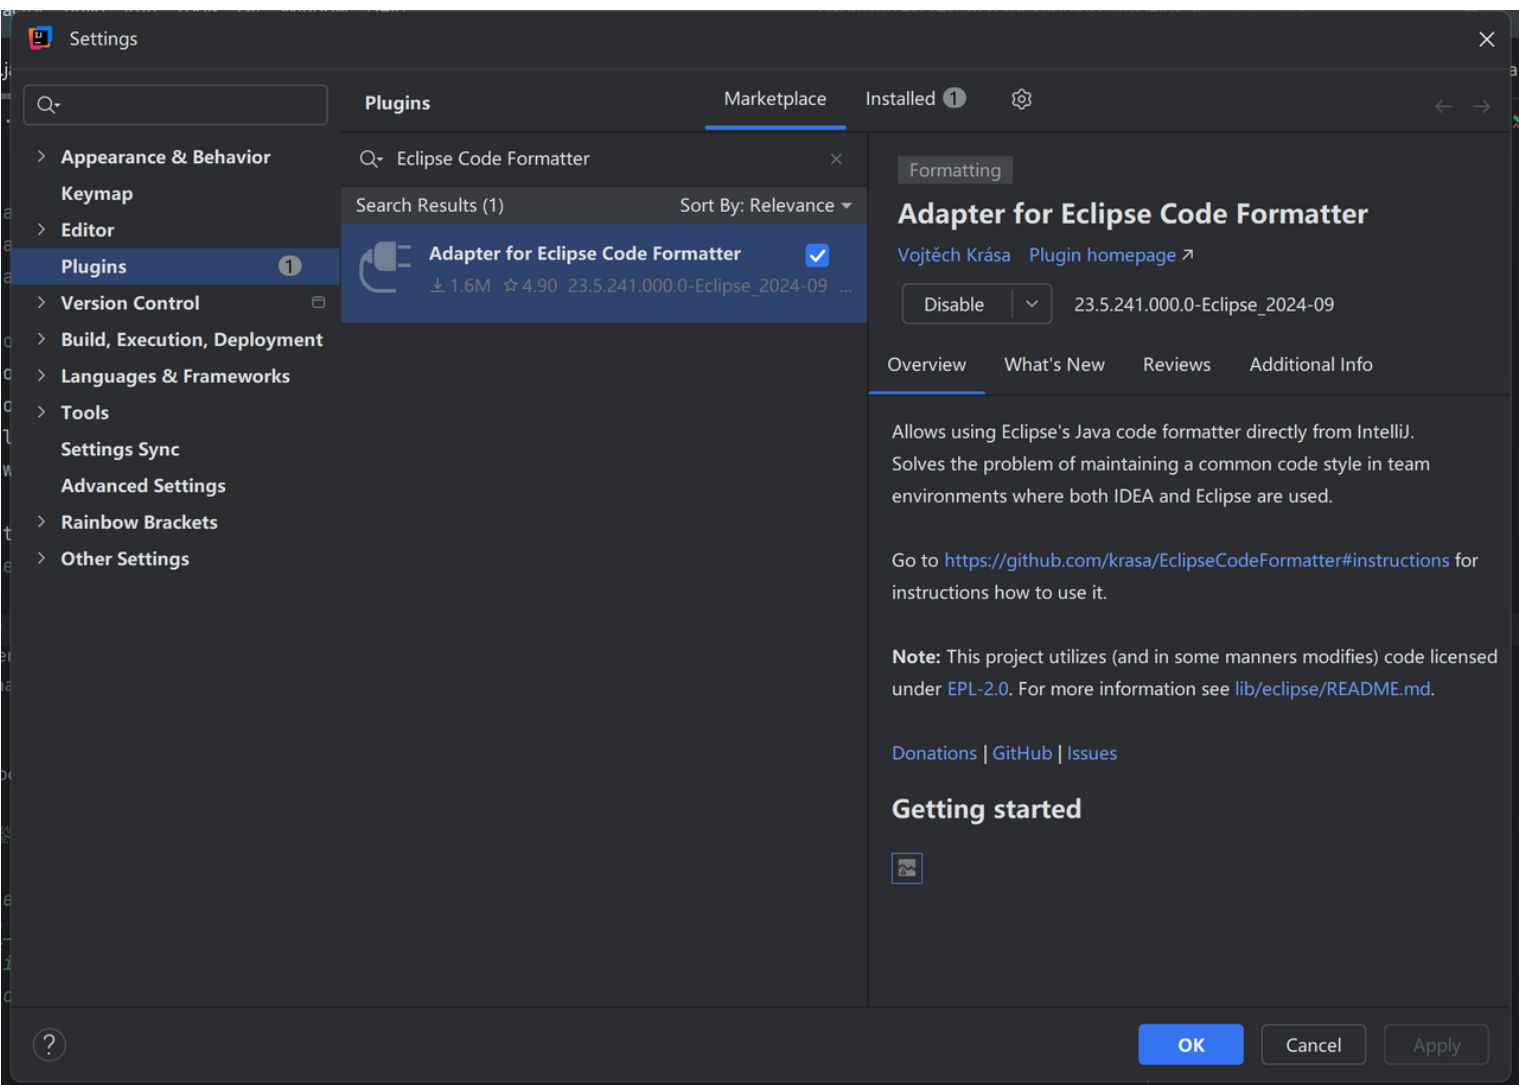
Task: Click the search magnifier in settings search
Action: coord(48,105)
